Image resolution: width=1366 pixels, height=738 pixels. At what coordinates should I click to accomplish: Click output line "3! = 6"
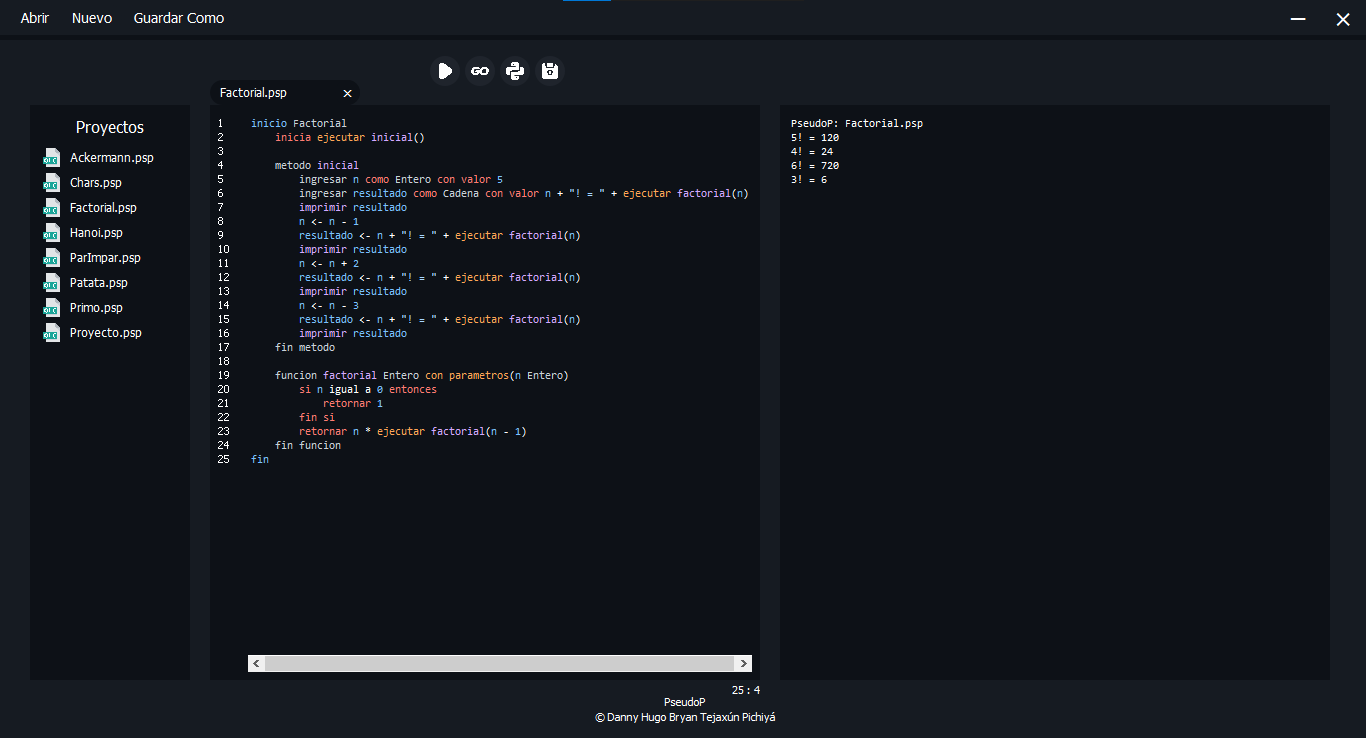809,179
